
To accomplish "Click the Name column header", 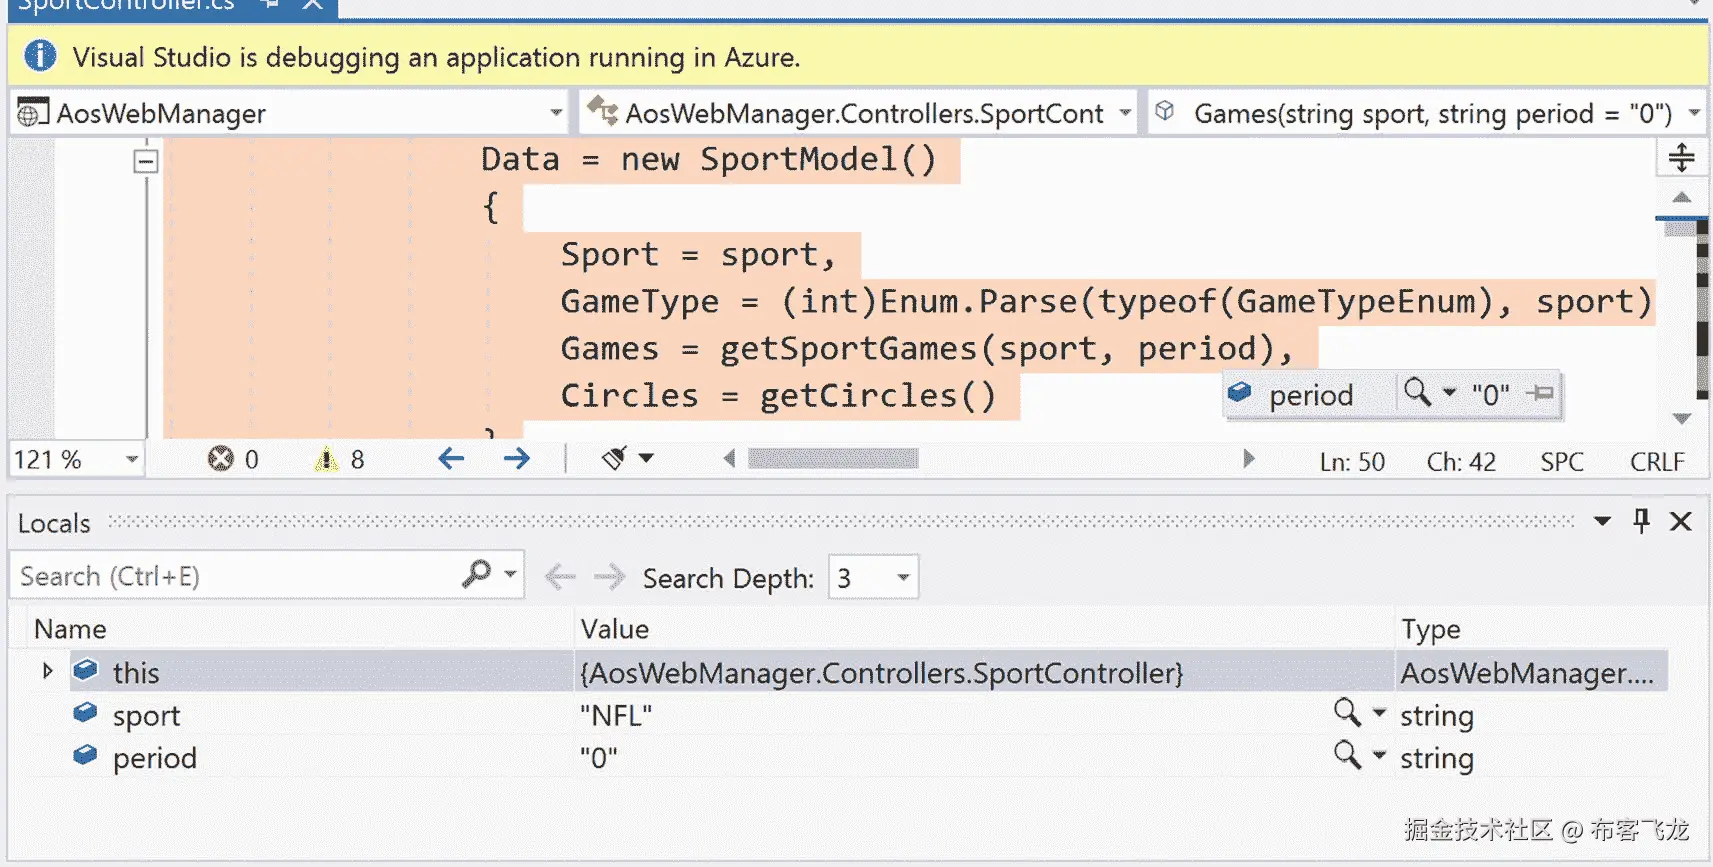I will [70, 629].
